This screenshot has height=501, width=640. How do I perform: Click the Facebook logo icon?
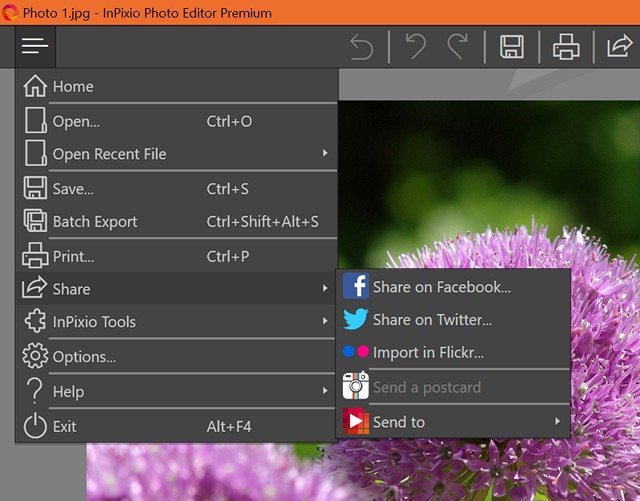pos(356,286)
